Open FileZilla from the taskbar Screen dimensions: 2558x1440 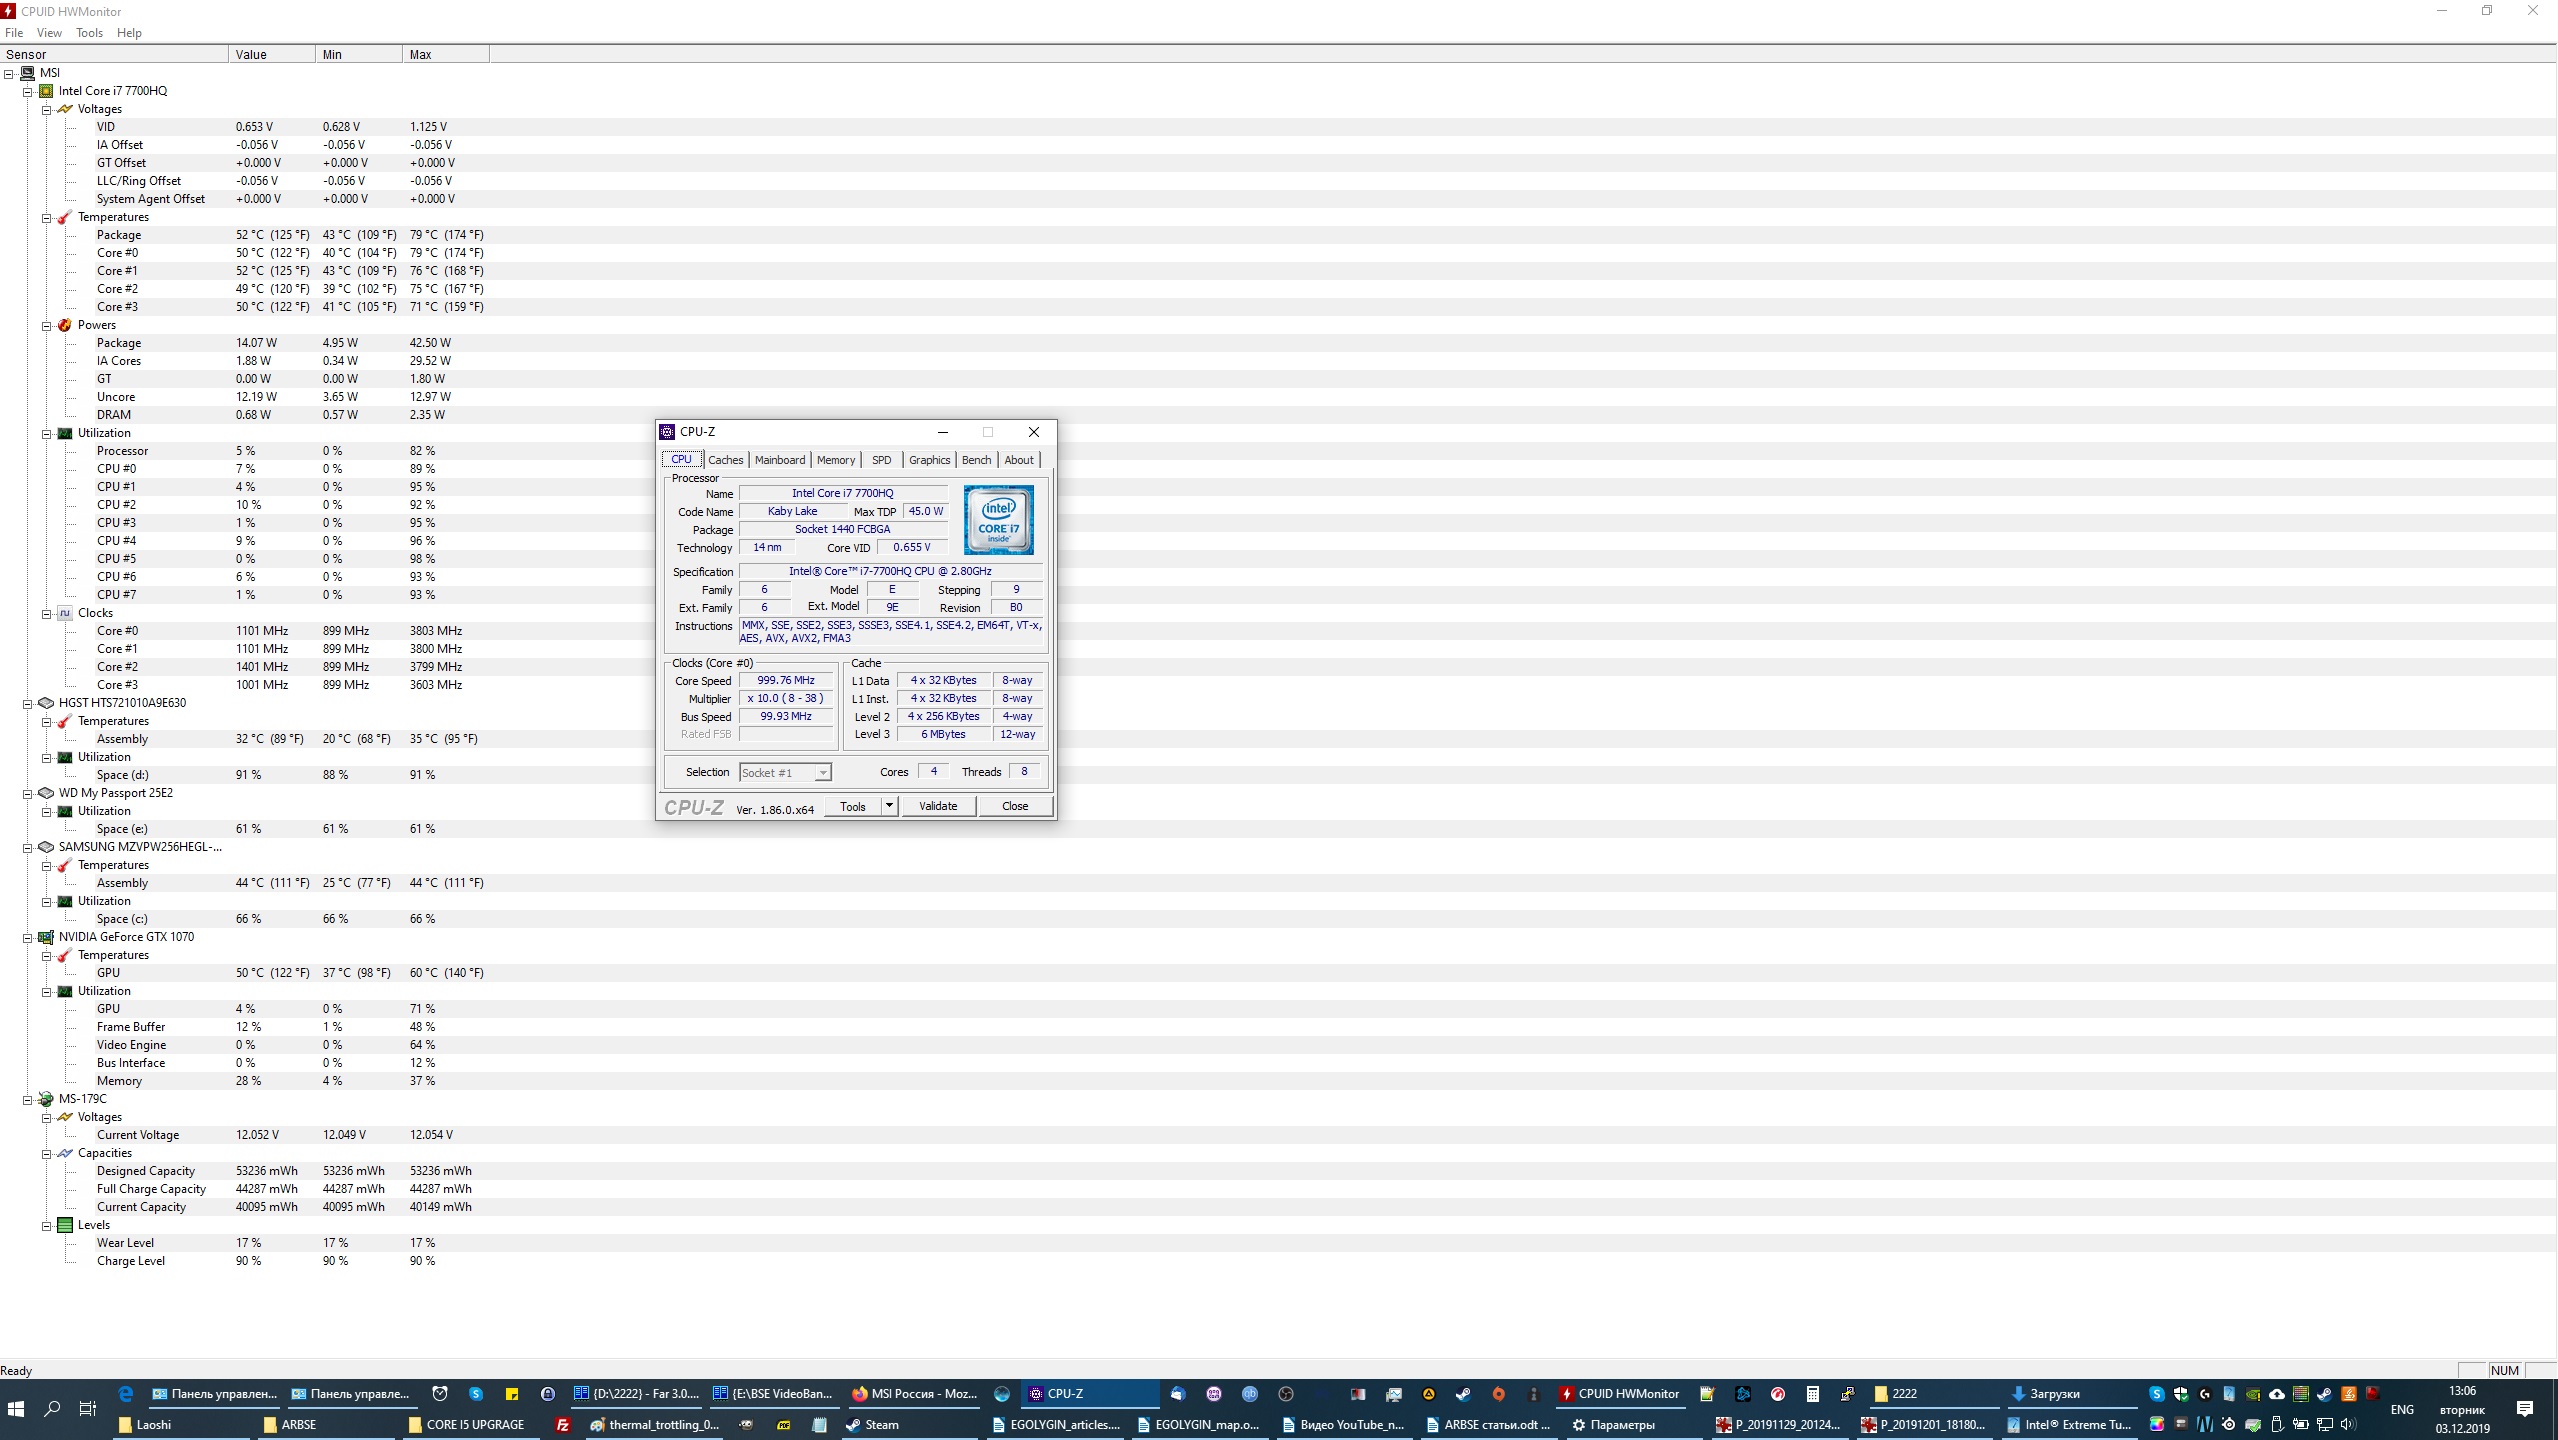(563, 1425)
